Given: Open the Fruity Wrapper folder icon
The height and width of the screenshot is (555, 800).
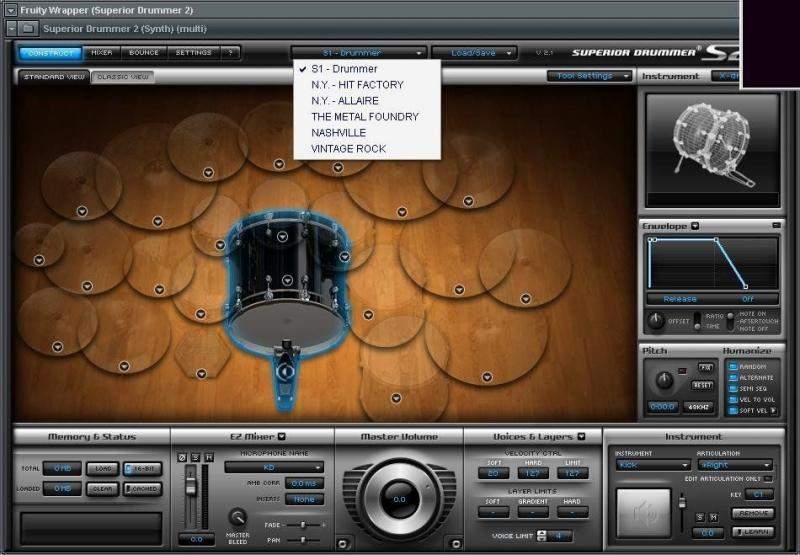Looking at the screenshot, I should click(28, 28).
